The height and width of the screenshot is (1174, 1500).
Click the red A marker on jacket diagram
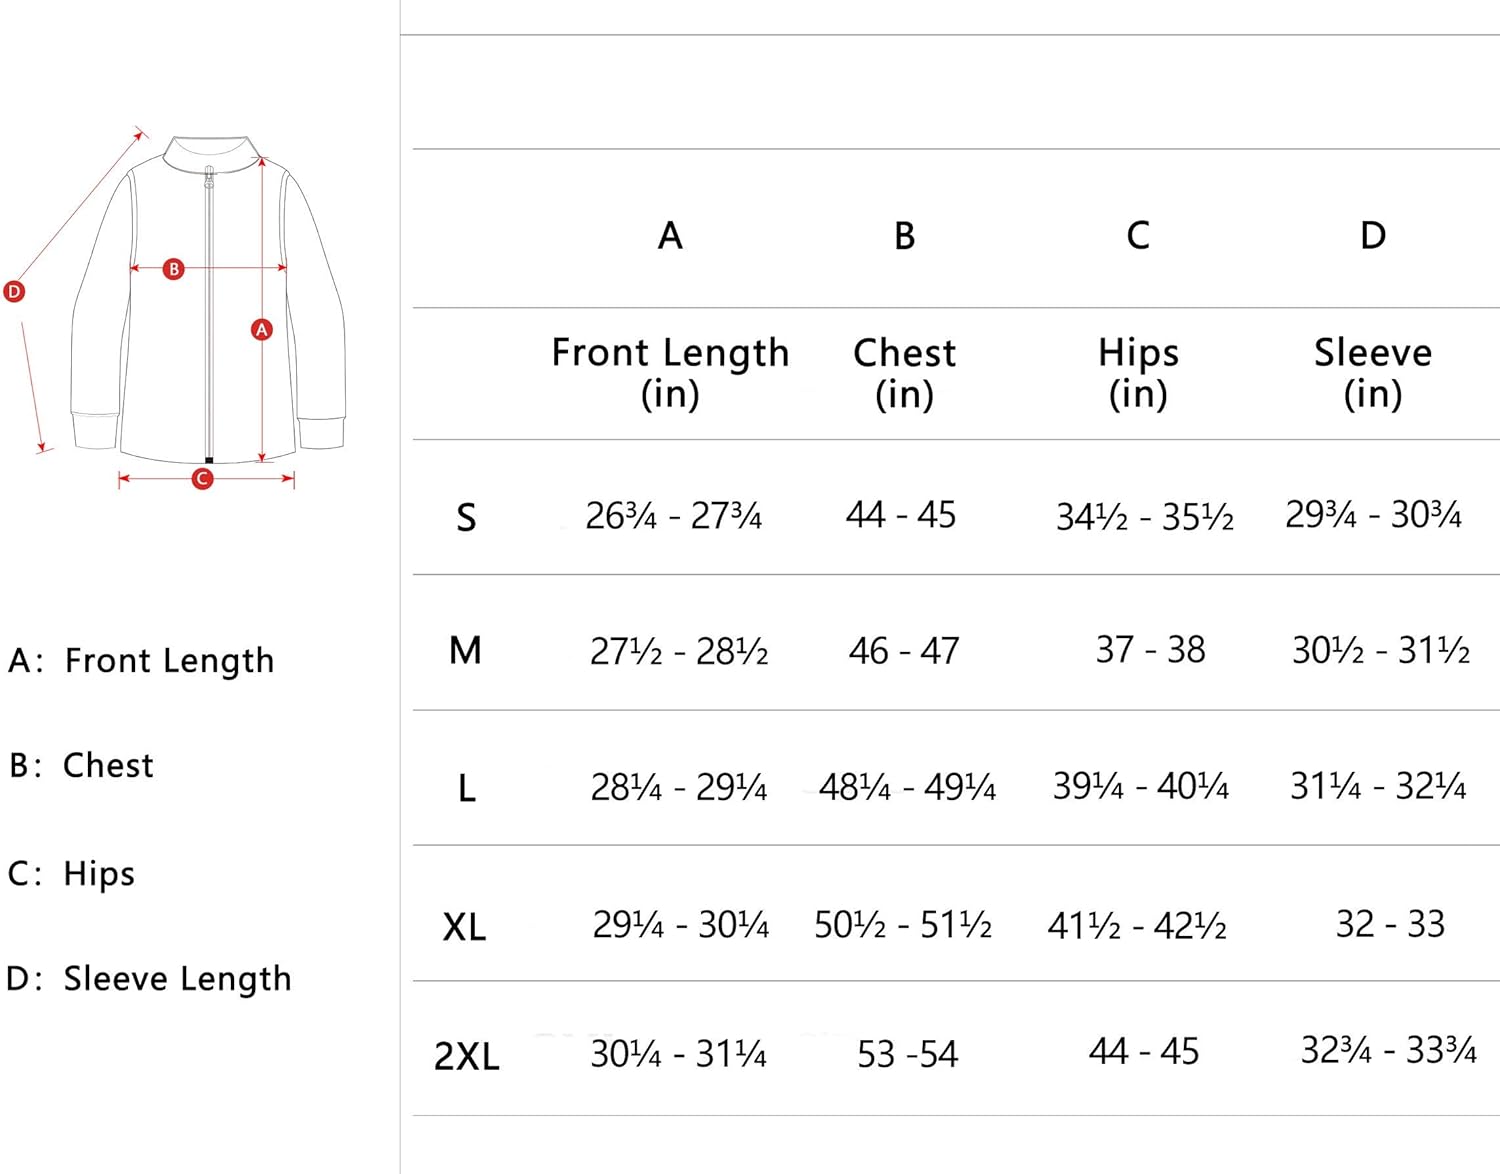[x=262, y=329]
